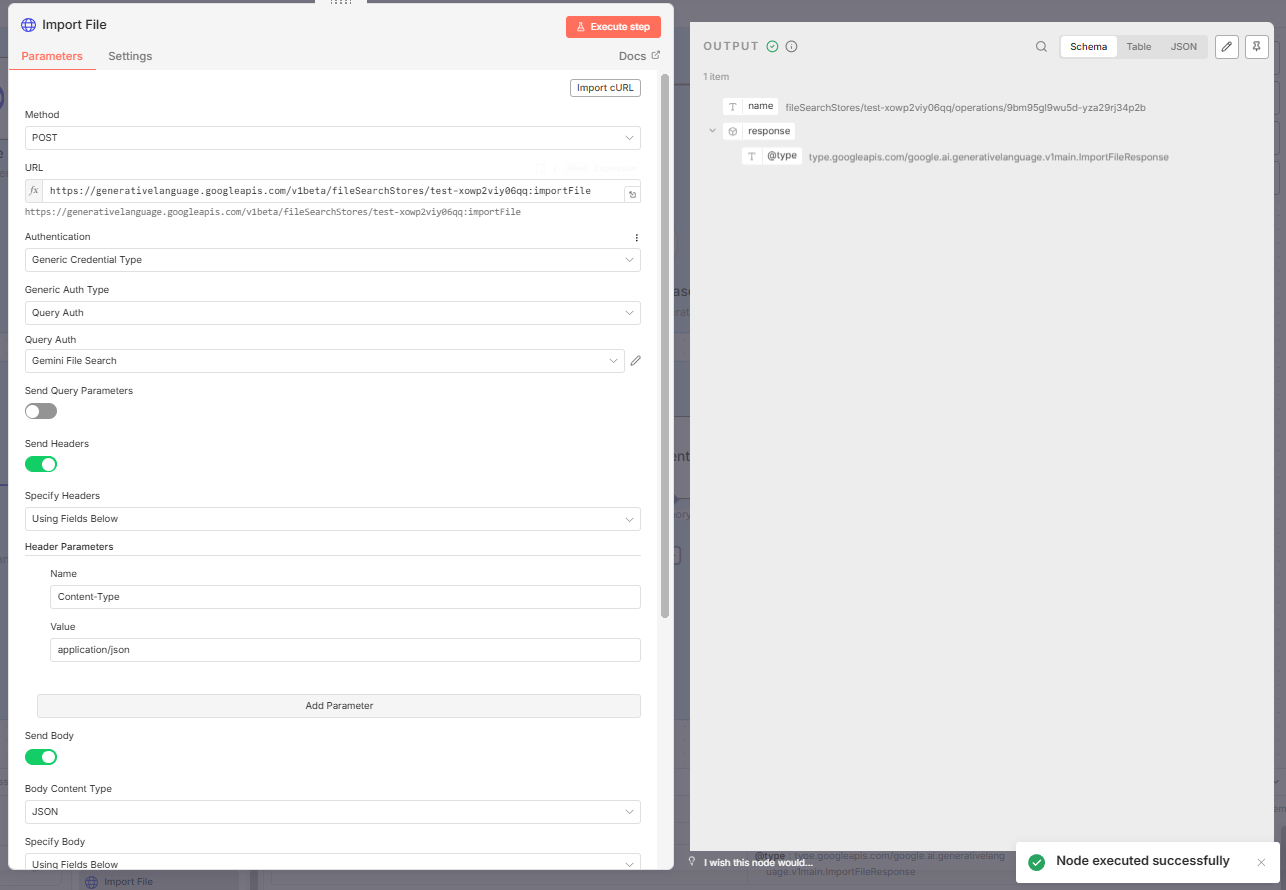Image resolution: width=1286 pixels, height=890 pixels.
Task: Click the pencil edit output icon
Action: point(1227,47)
